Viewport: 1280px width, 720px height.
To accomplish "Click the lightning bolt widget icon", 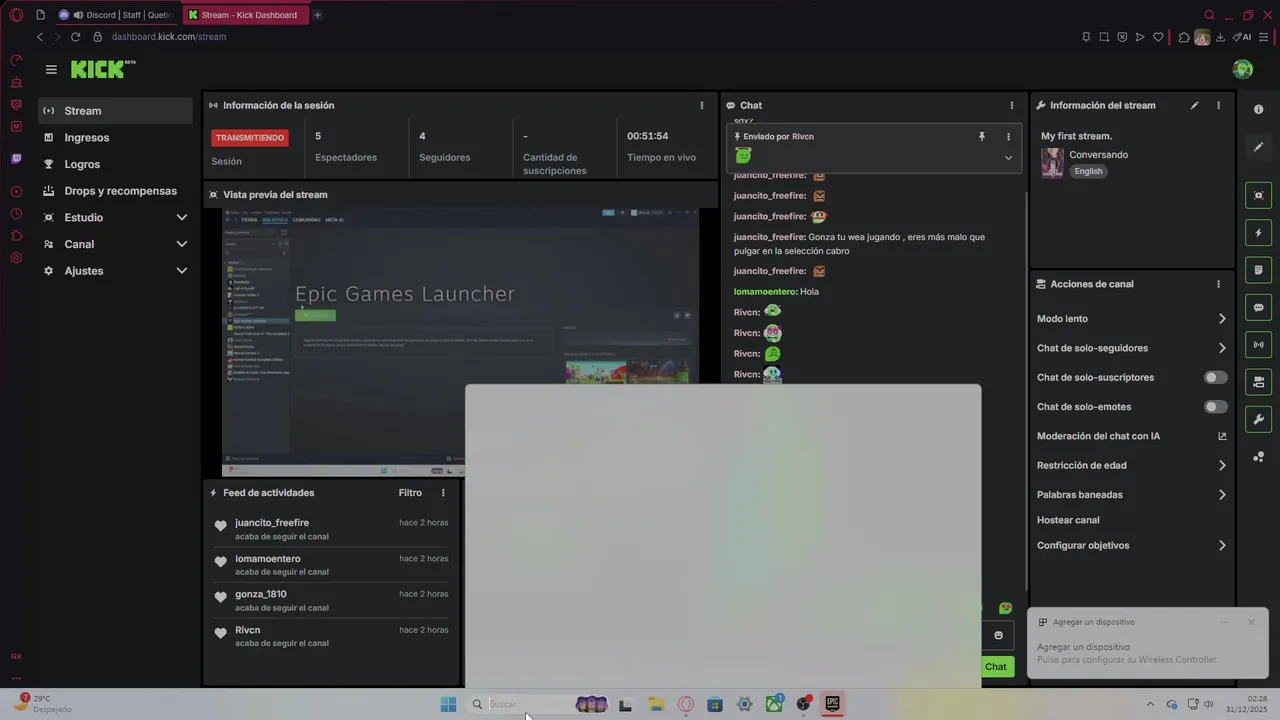I will pyautogui.click(x=1258, y=233).
